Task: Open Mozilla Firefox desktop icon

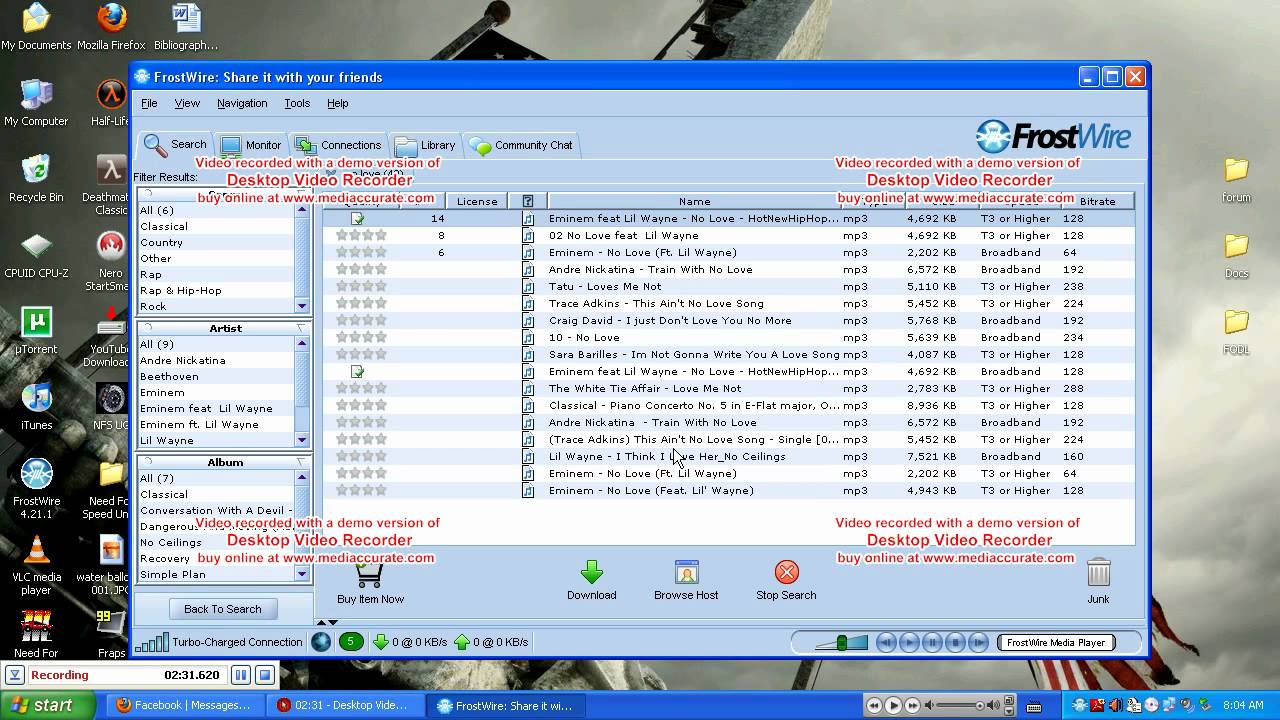Action: (112, 18)
